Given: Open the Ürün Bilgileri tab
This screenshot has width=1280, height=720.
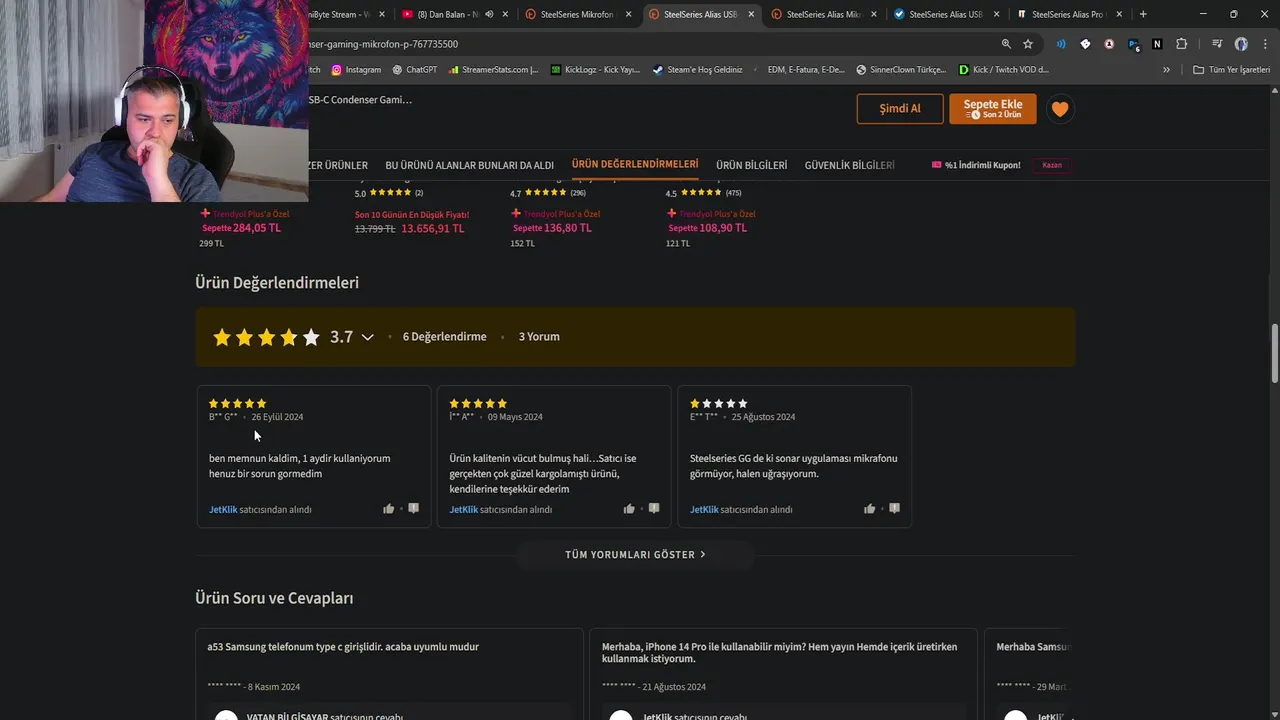Looking at the screenshot, I should pyautogui.click(x=751, y=165).
